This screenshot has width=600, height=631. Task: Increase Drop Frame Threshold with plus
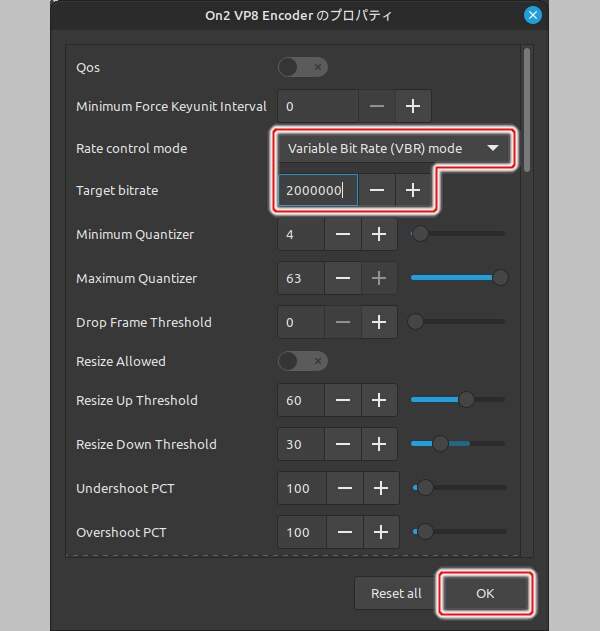(379, 323)
